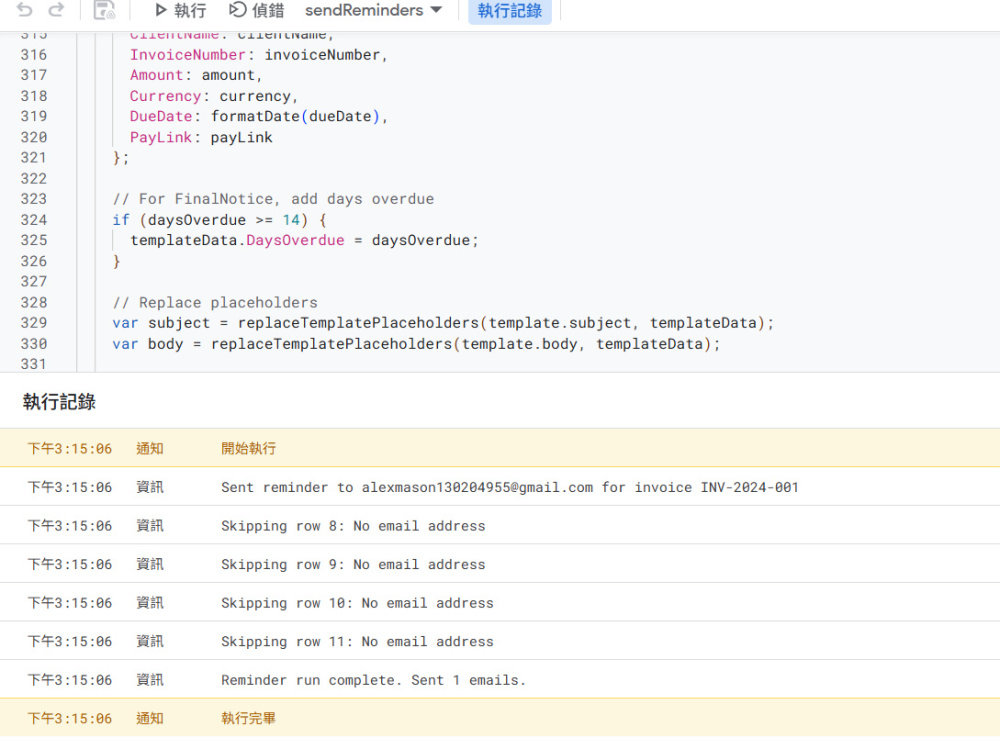Click templateData.DaysOverdue assignment line
This screenshot has width=1000, height=749.
[304, 241]
